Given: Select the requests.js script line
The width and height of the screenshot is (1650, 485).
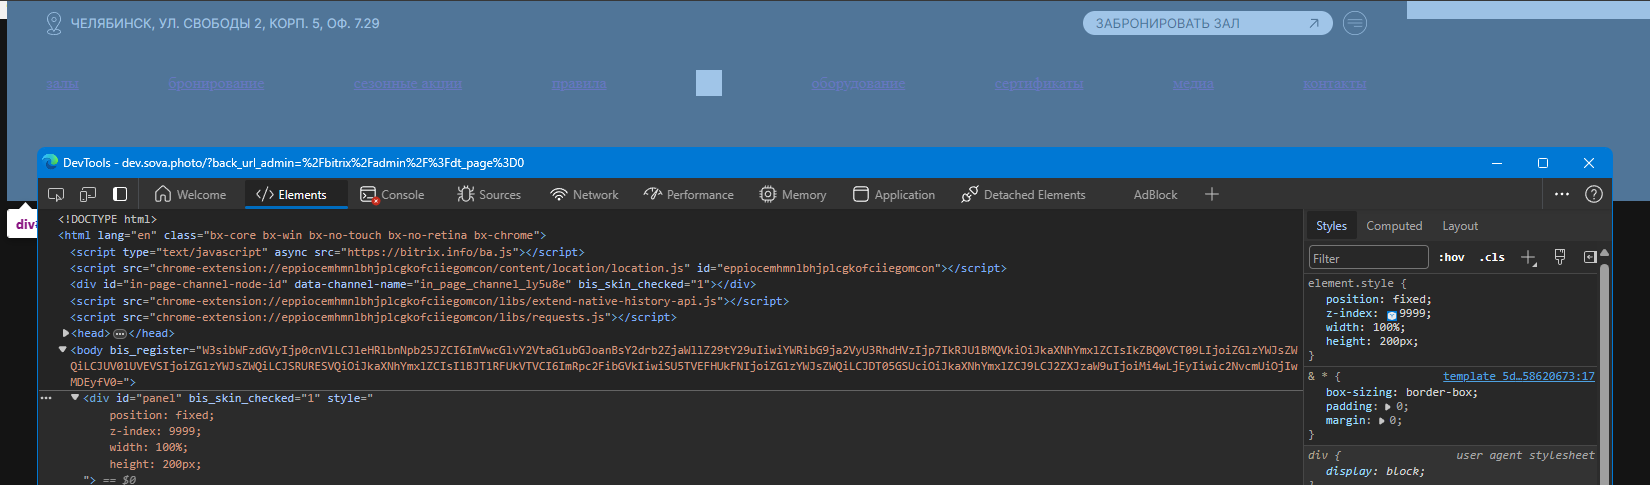Looking at the screenshot, I should 373,317.
